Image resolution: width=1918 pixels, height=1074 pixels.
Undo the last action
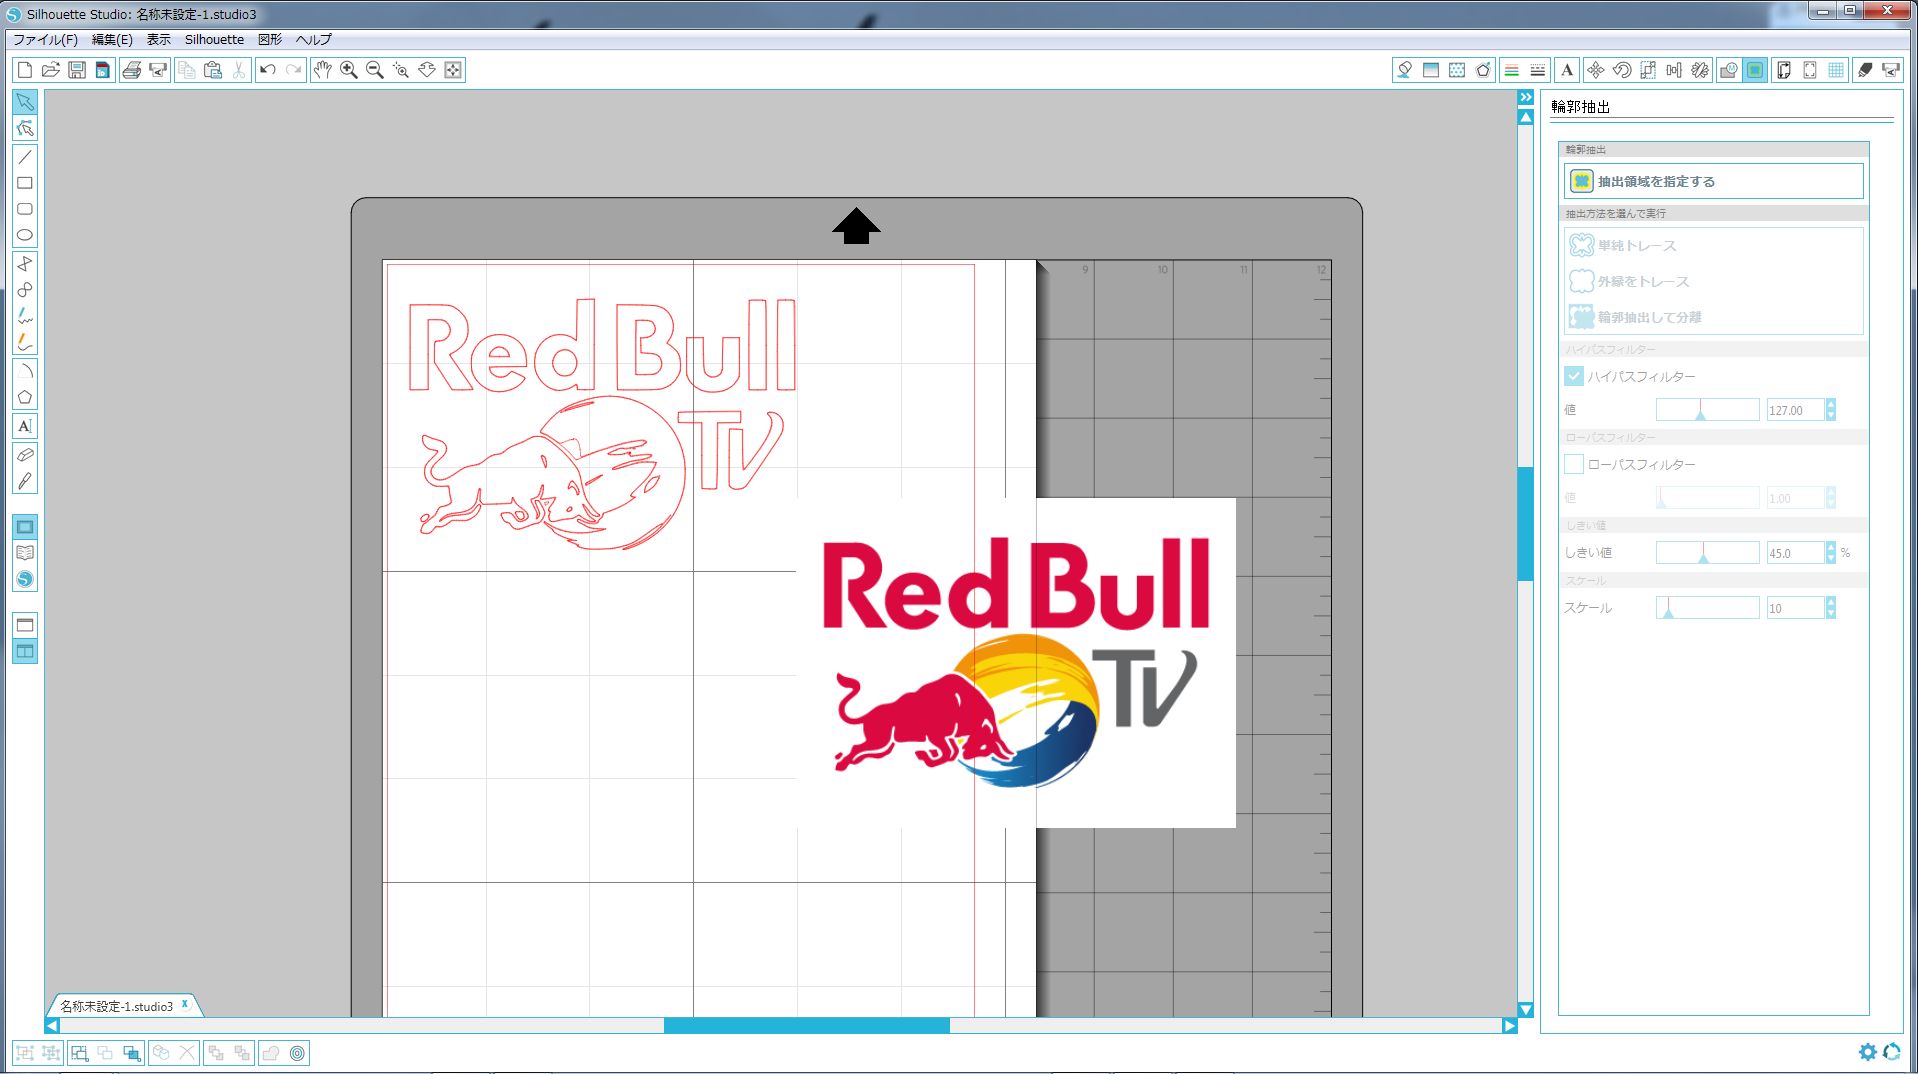267,70
